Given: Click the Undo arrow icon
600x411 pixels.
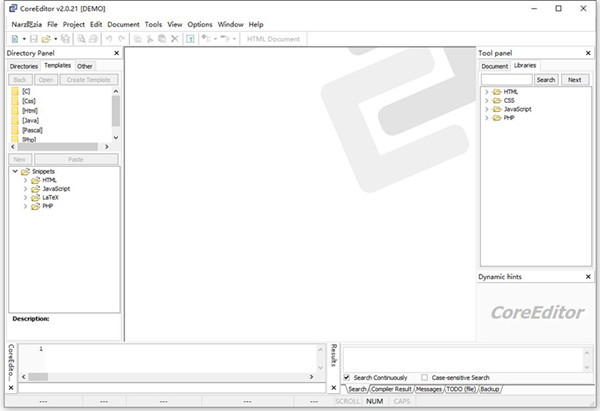Looking at the screenshot, I should coord(108,39).
